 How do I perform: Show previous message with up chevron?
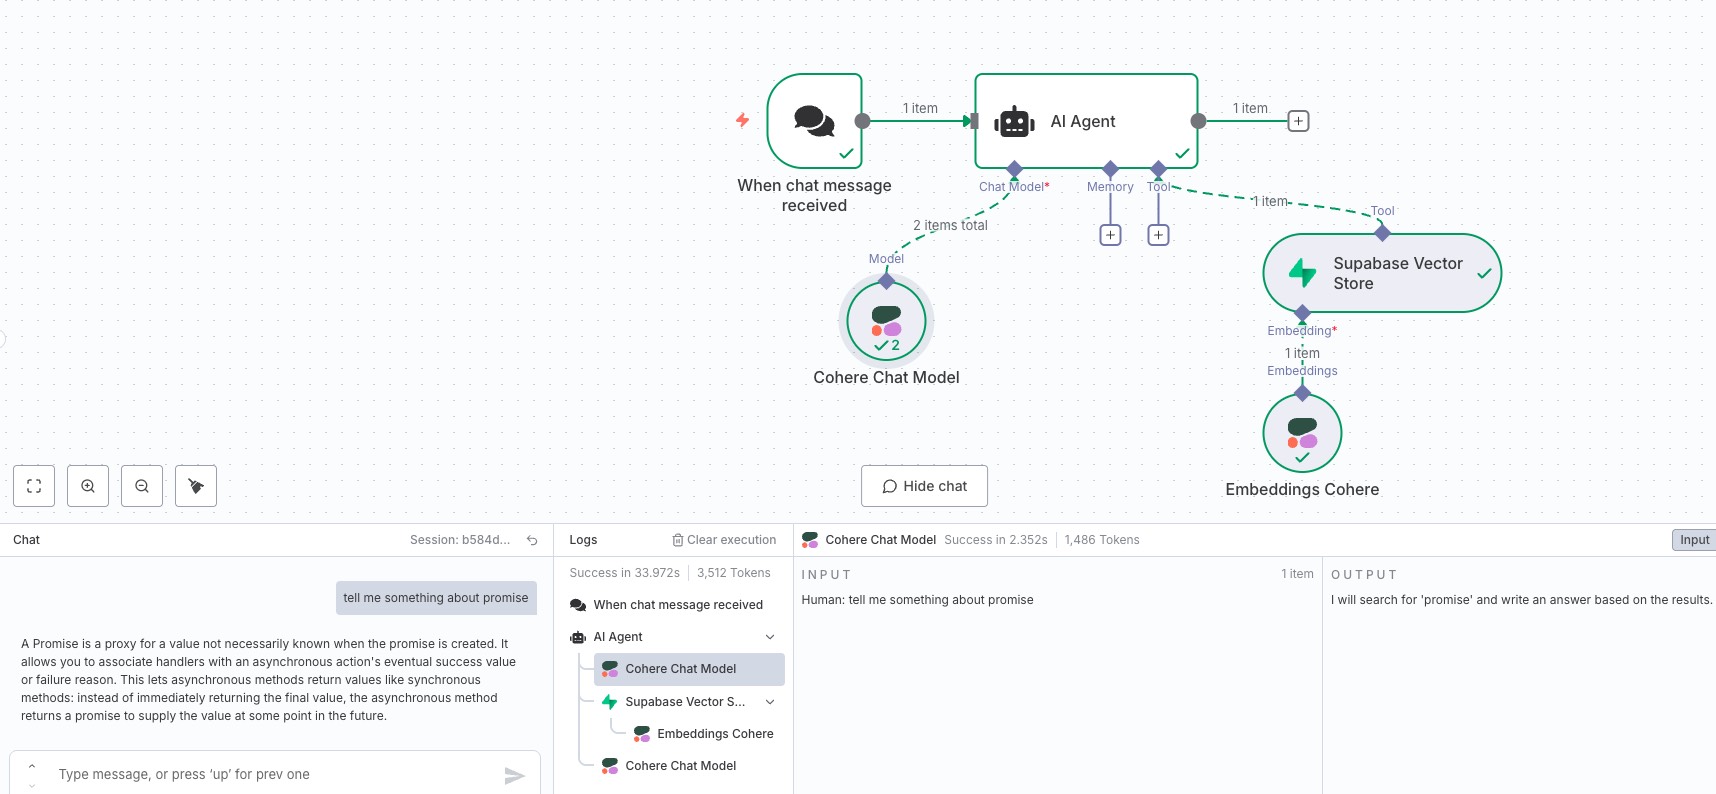pyautogui.click(x=32, y=766)
